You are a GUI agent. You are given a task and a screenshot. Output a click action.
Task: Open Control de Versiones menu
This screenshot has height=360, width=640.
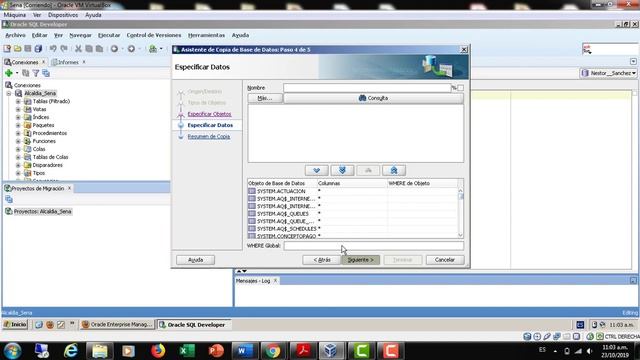click(x=153, y=35)
